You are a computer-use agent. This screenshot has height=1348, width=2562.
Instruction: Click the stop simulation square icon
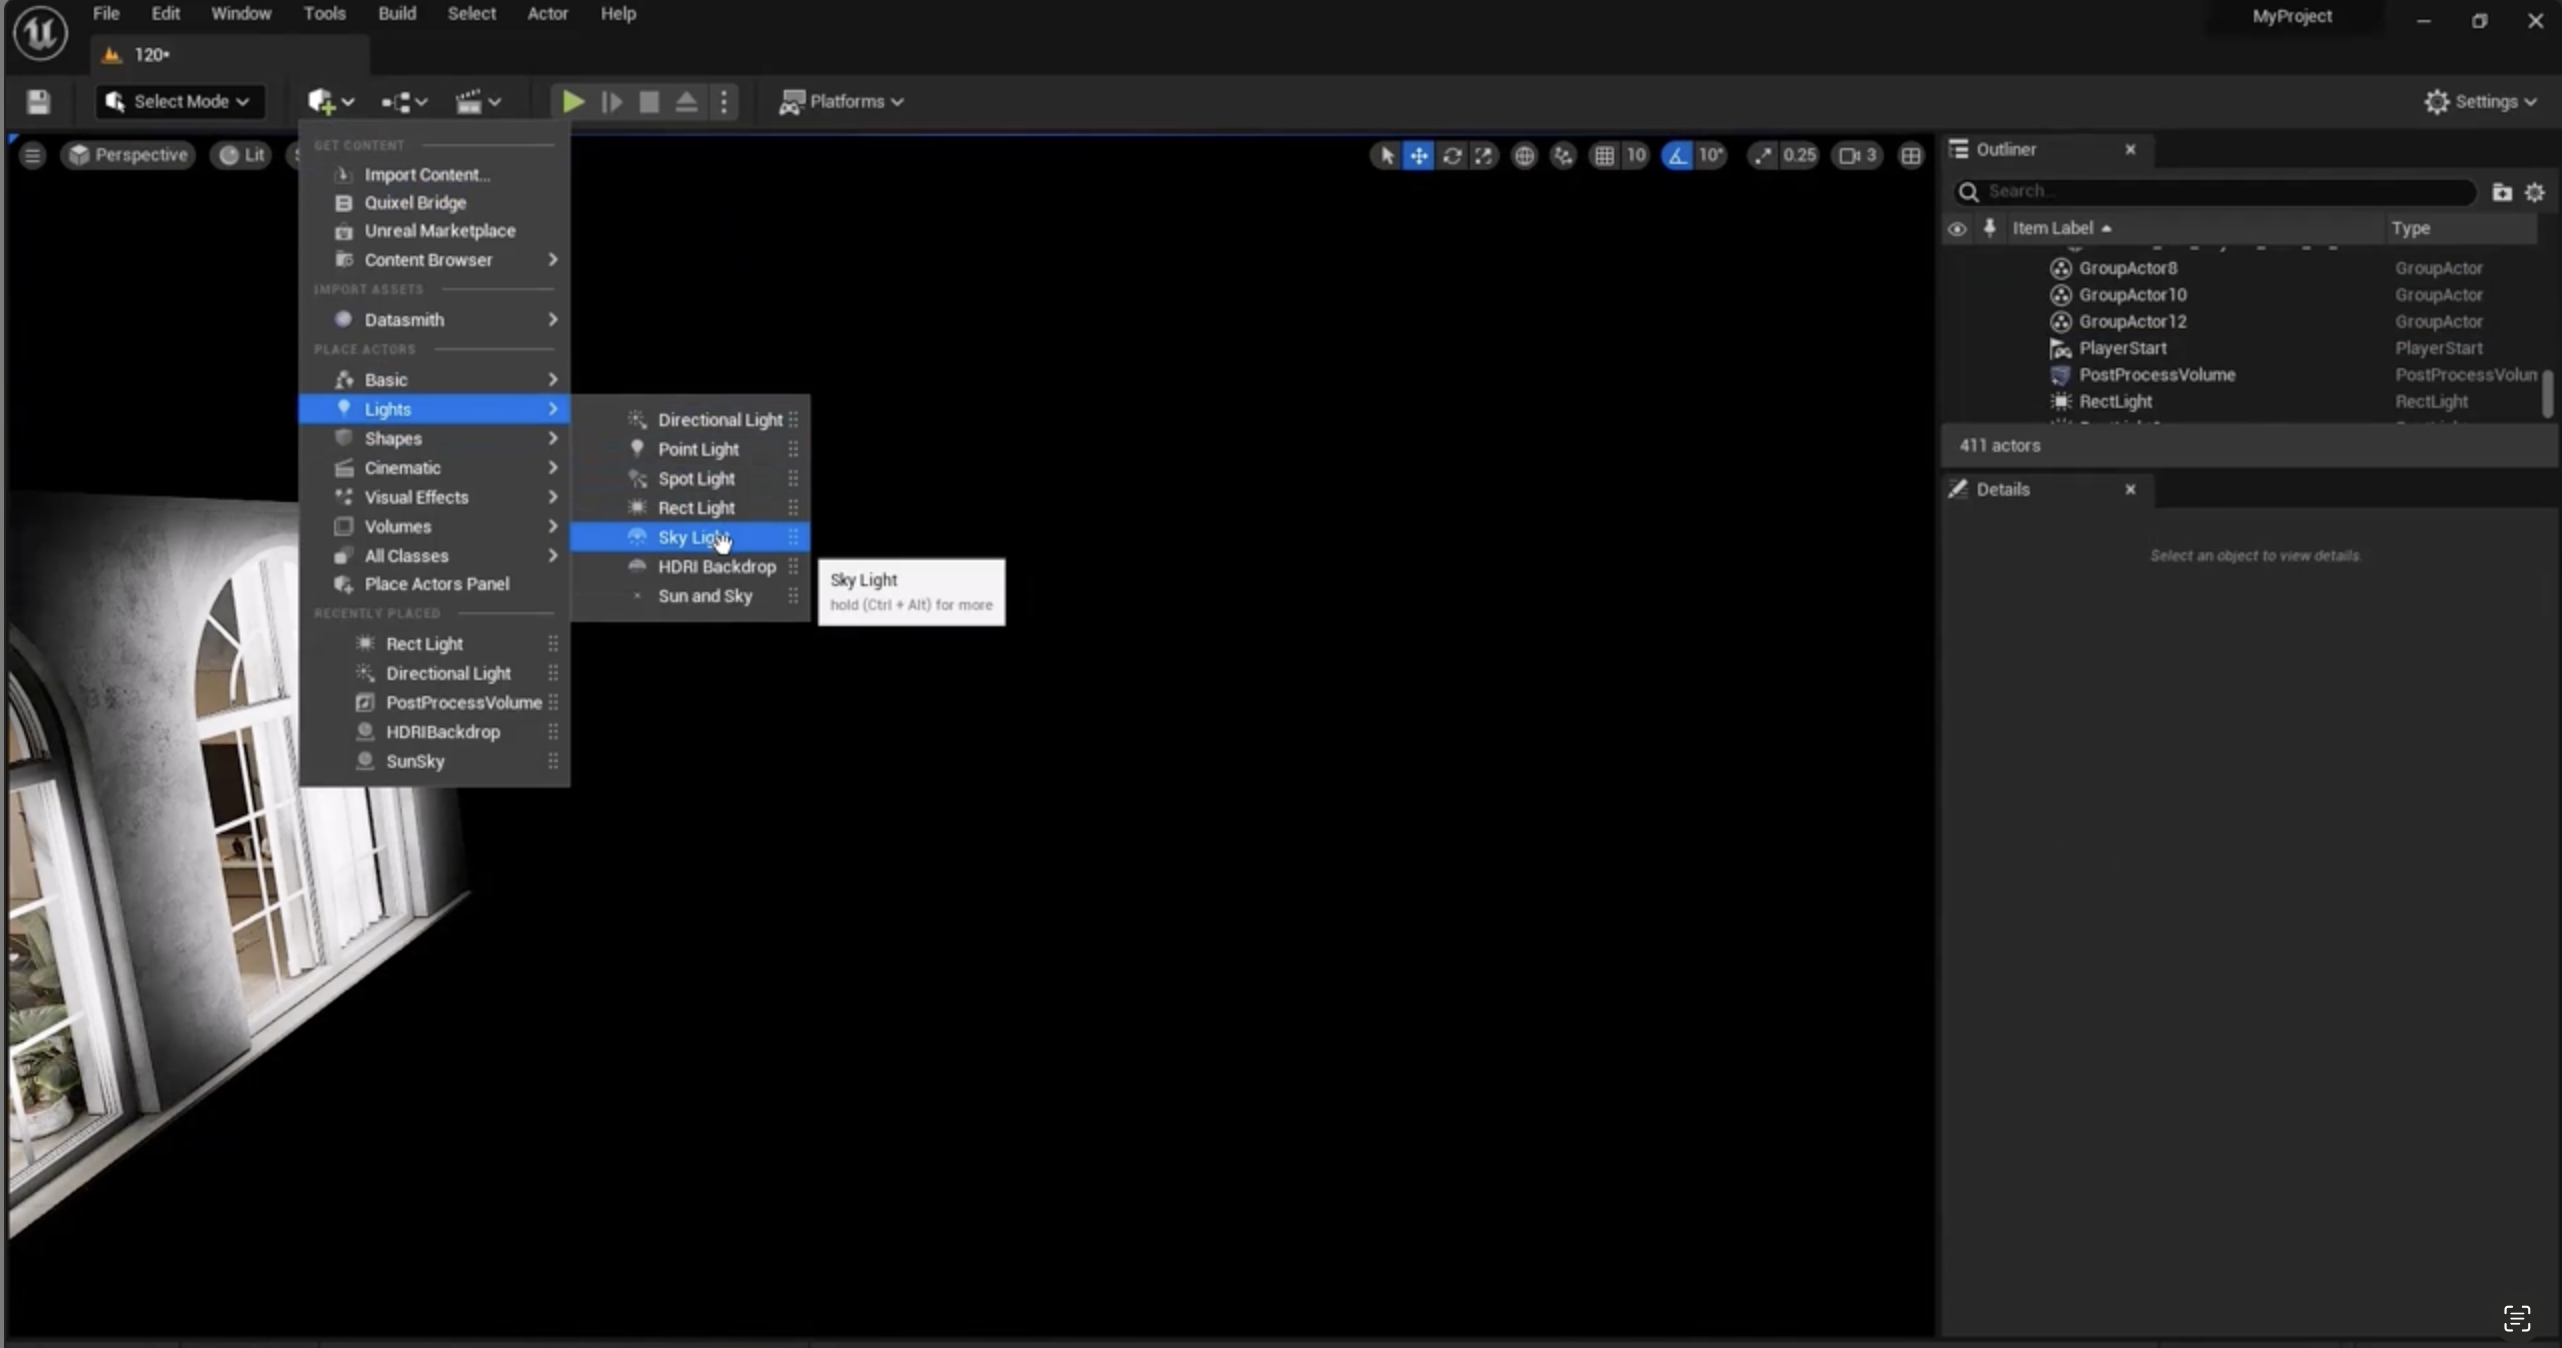(x=649, y=101)
